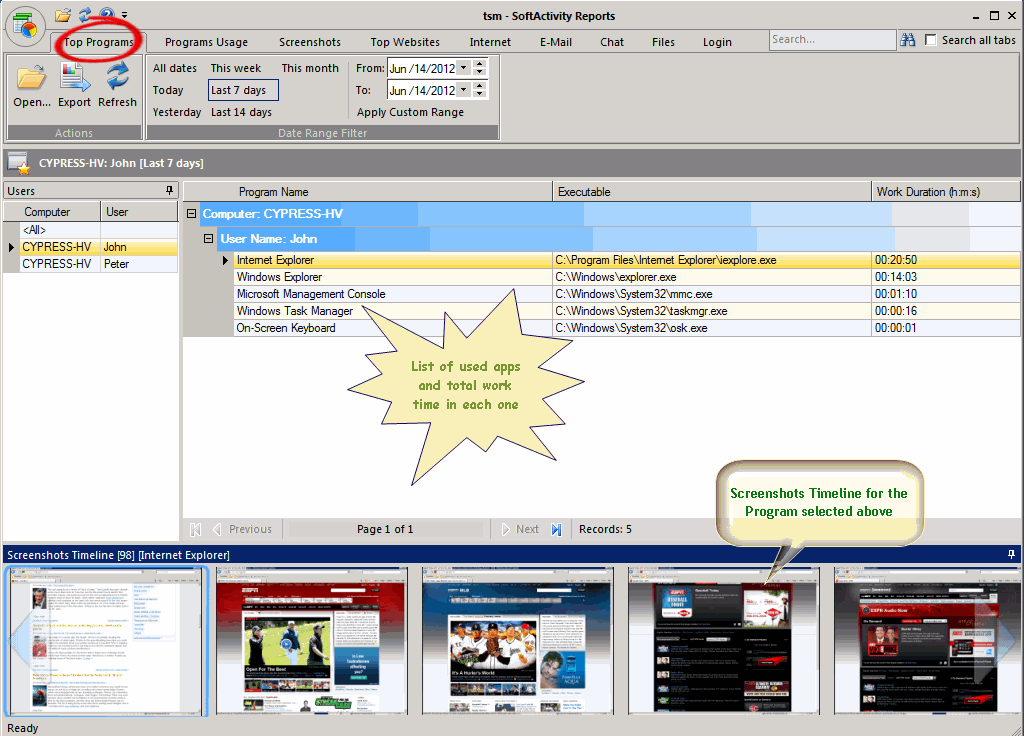The height and width of the screenshot is (736, 1024).
Task: Decrease the From date with down spinner
Action: [480, 72]
